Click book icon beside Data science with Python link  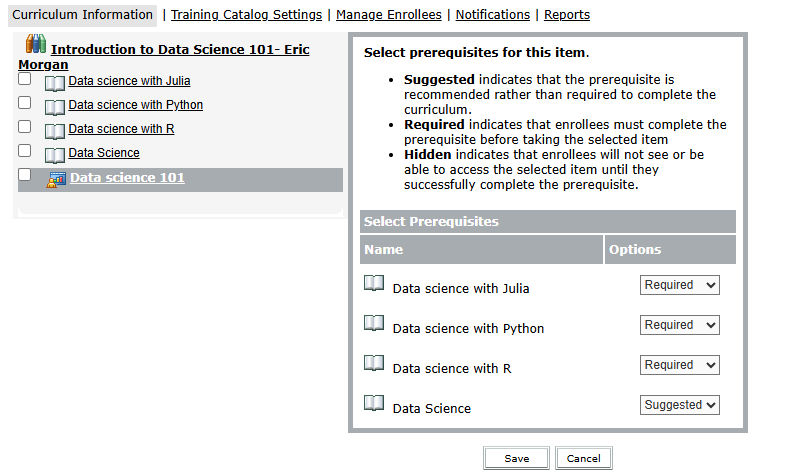[55, 107]
